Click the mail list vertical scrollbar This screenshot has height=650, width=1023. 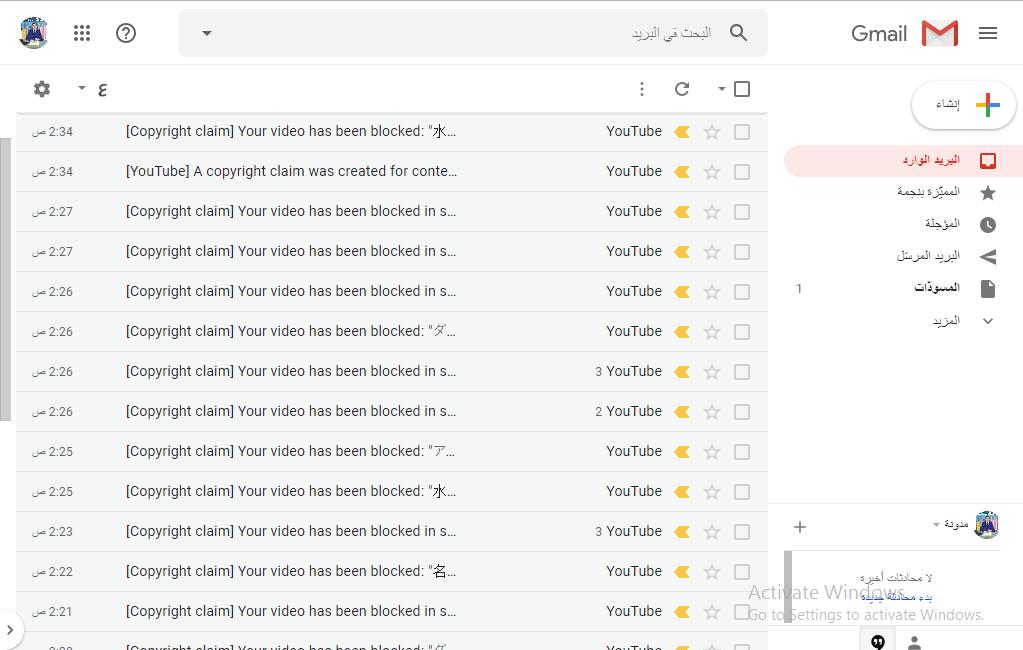click(5, 279)
